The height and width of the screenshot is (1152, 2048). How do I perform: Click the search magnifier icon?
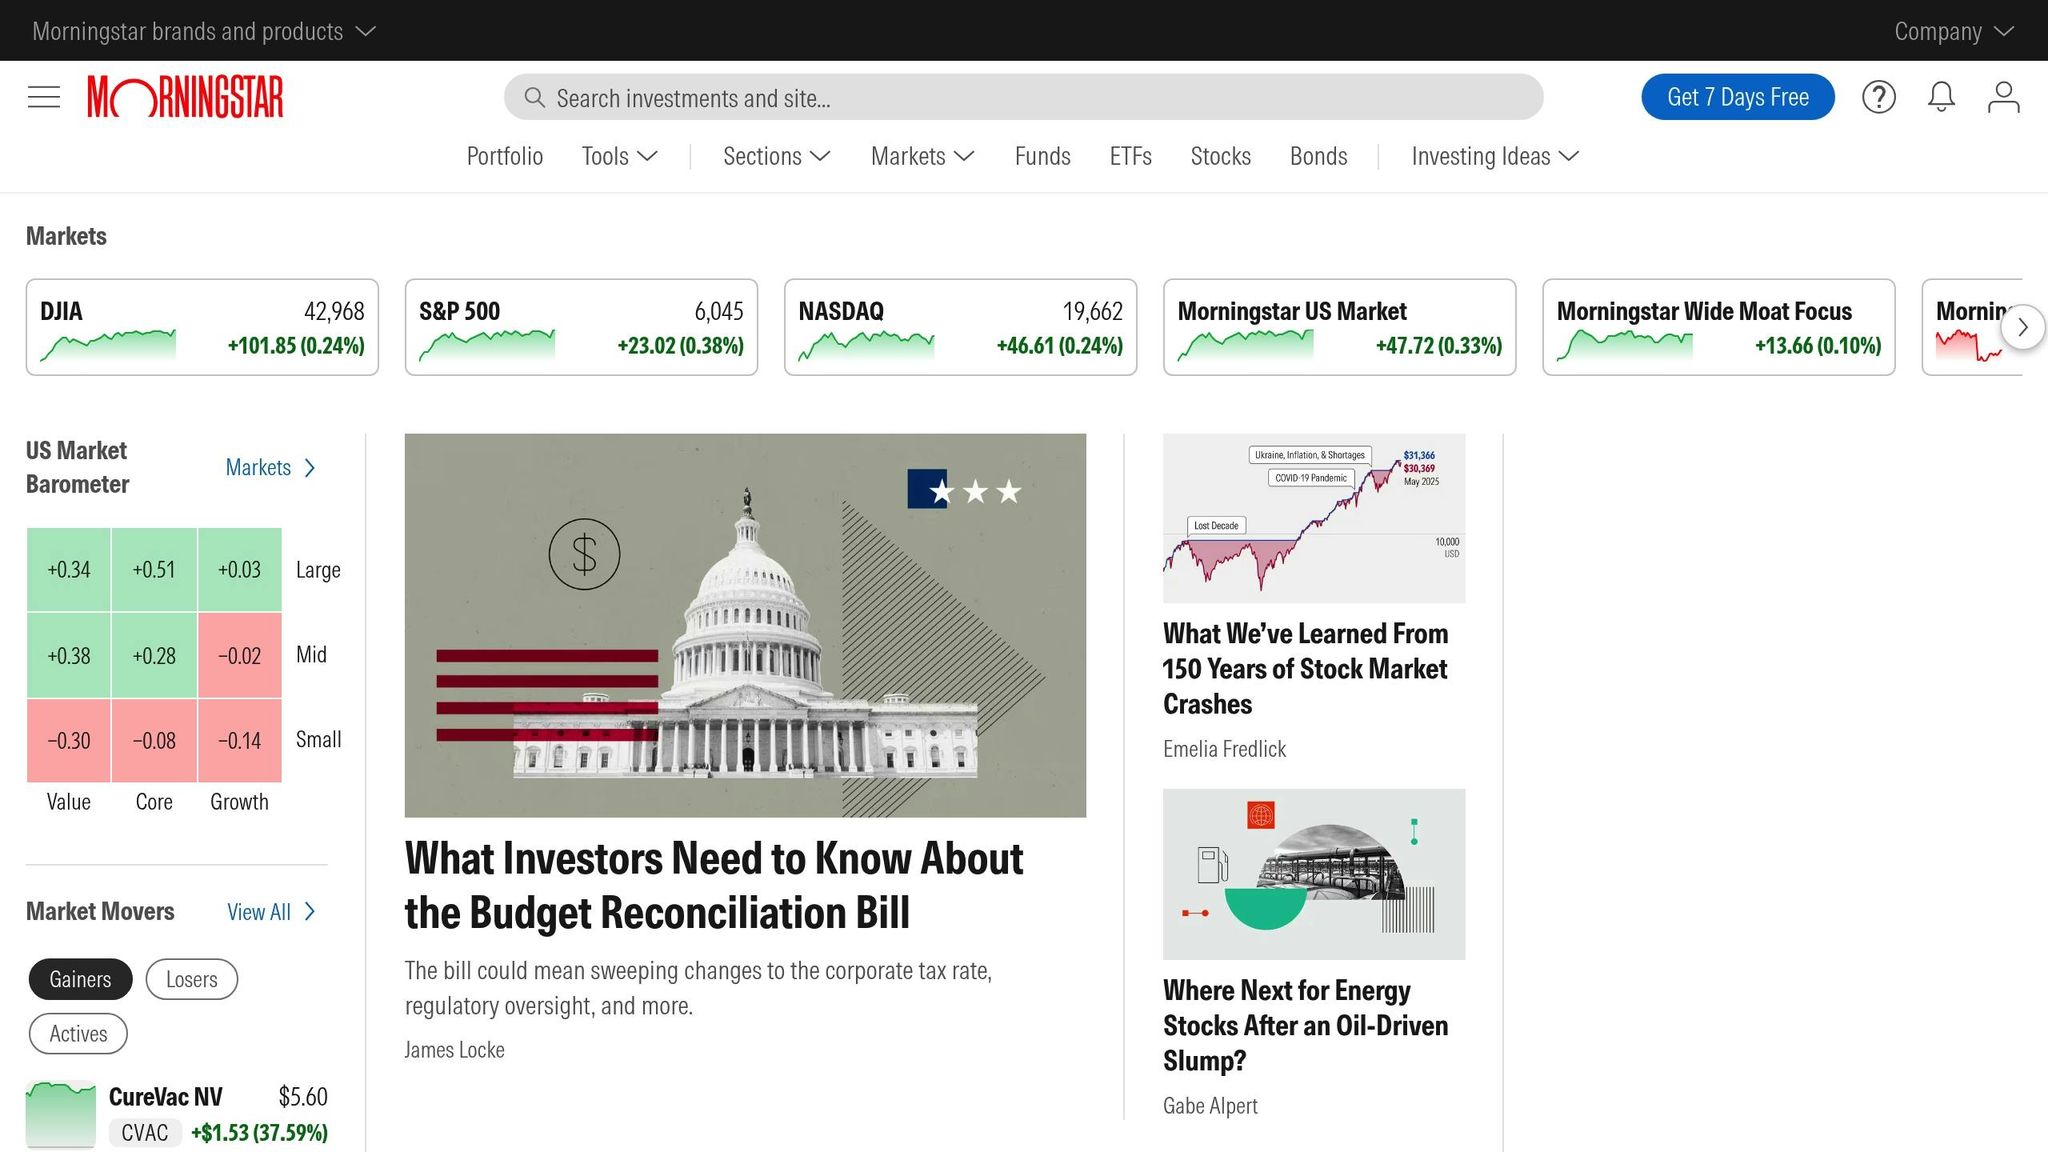click(x=535, y=97)
